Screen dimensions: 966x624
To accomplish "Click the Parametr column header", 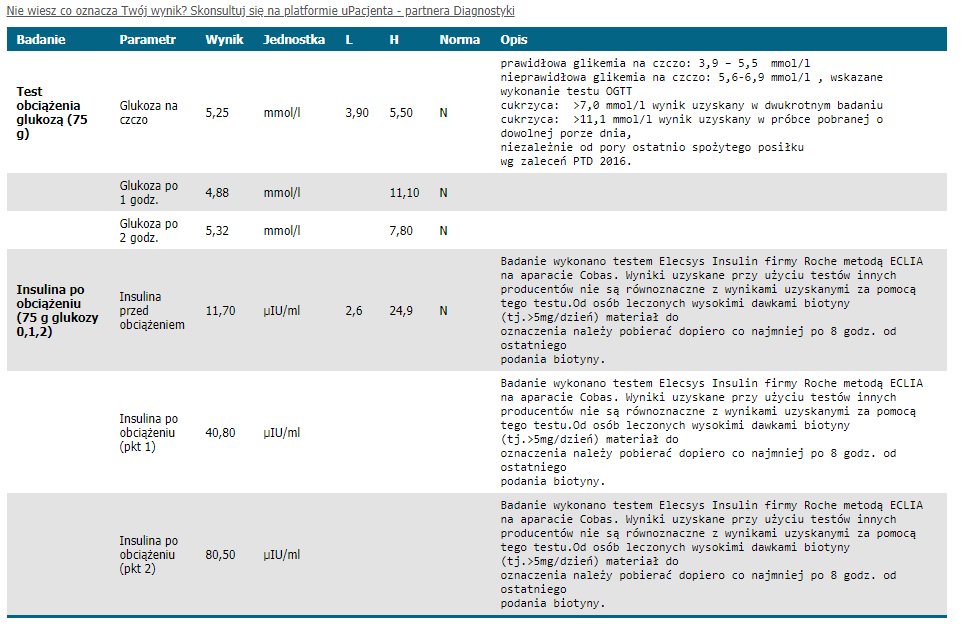I will (147, 40).
